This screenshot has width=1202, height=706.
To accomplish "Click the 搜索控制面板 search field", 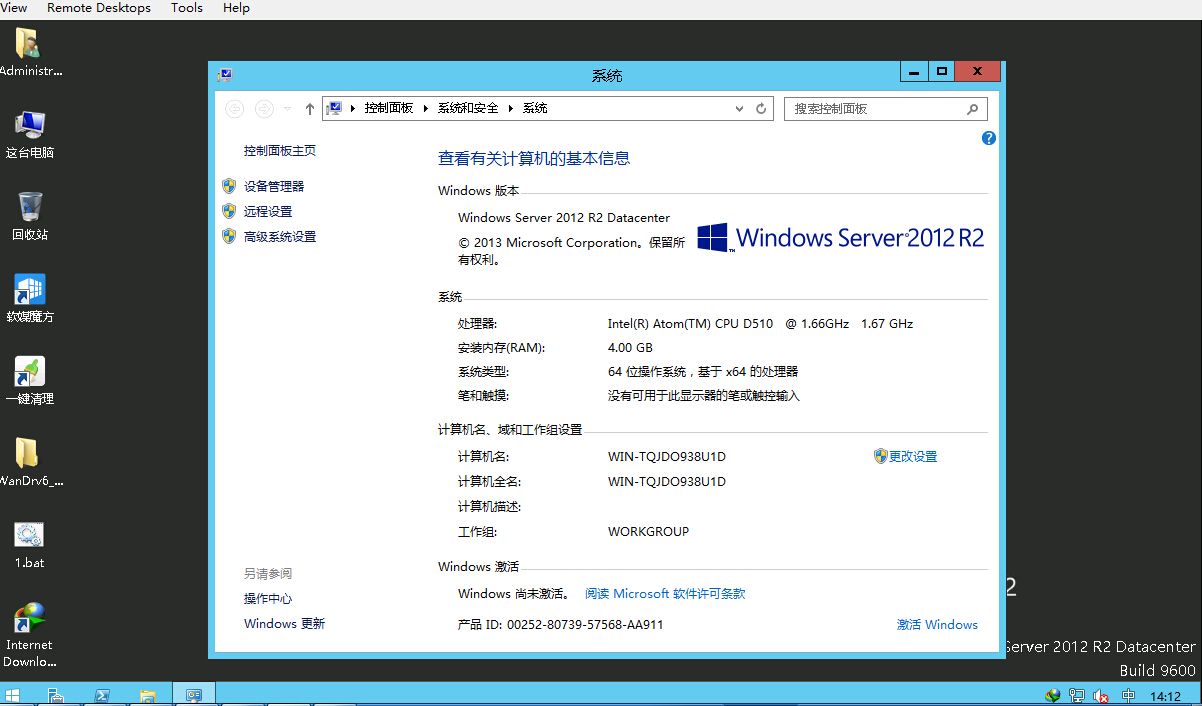I will [876, 109].
